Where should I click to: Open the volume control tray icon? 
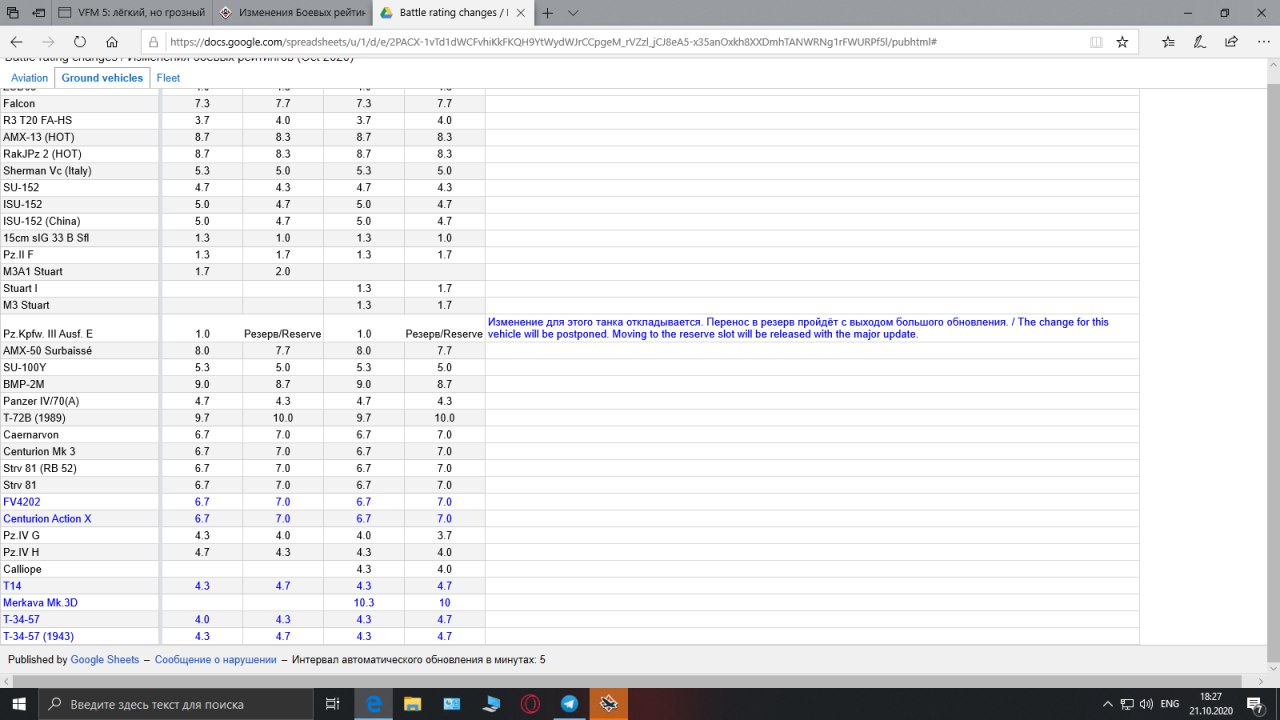point(1146,704)
